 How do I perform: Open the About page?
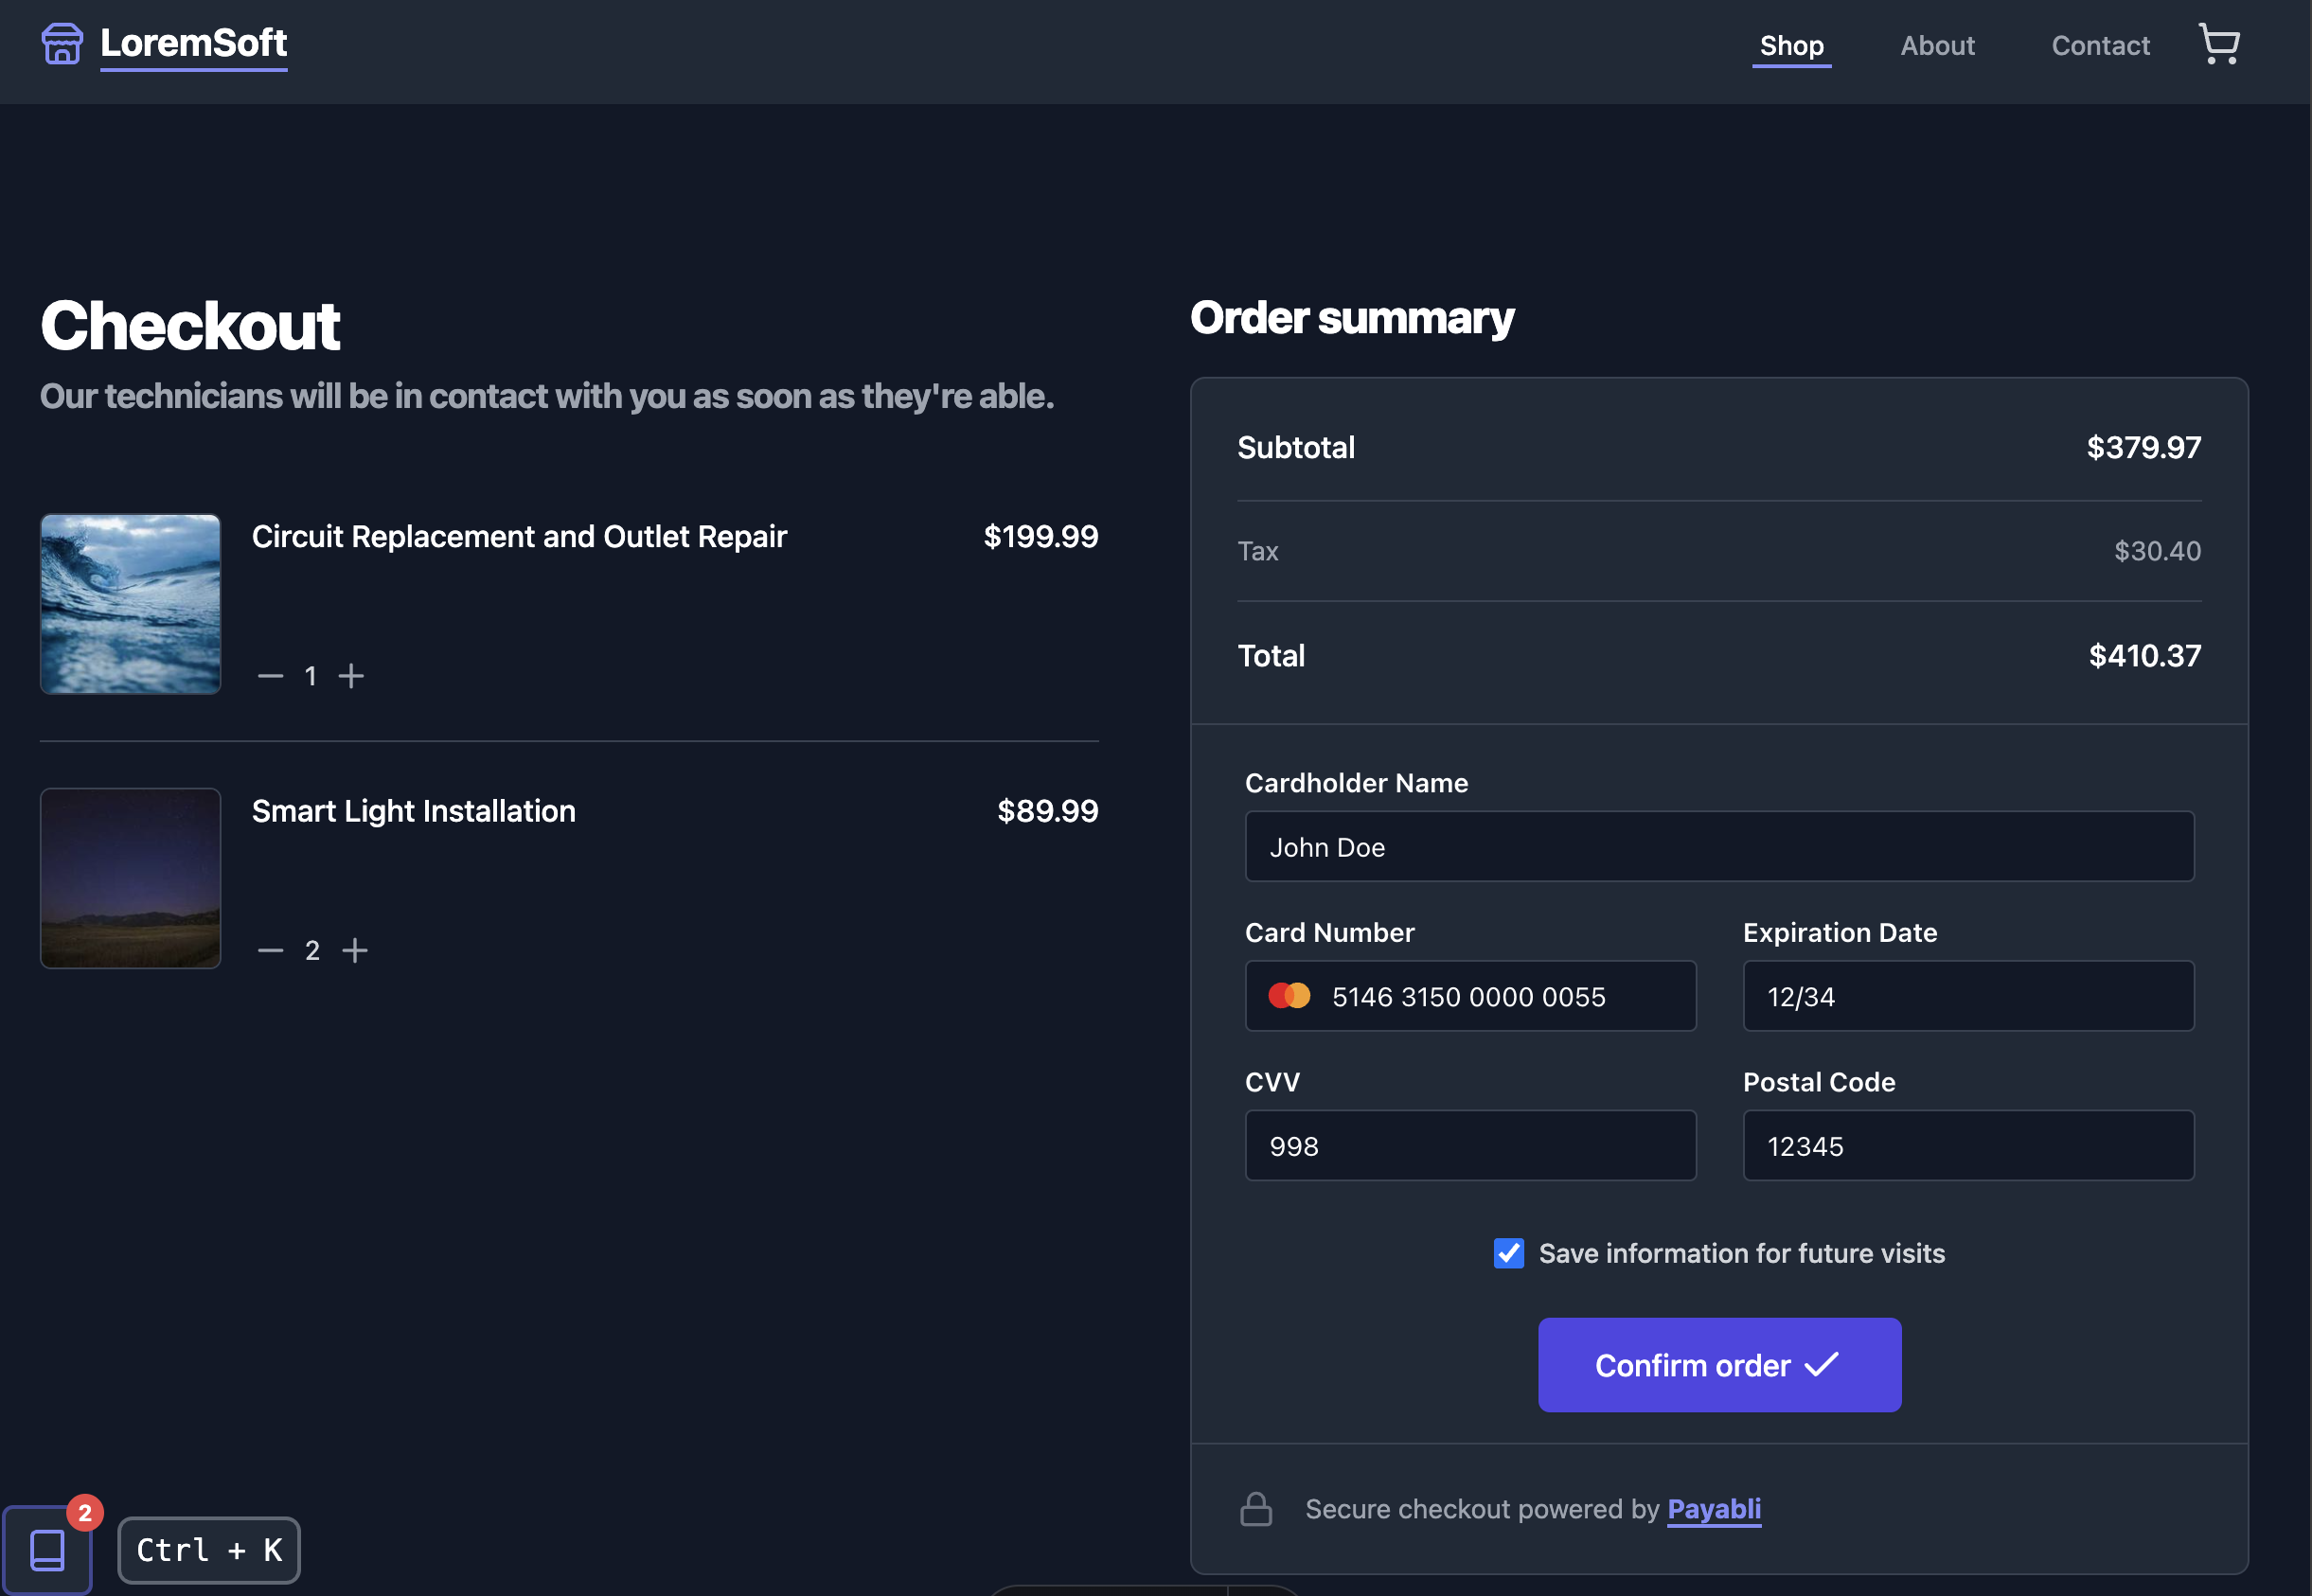1937,46
